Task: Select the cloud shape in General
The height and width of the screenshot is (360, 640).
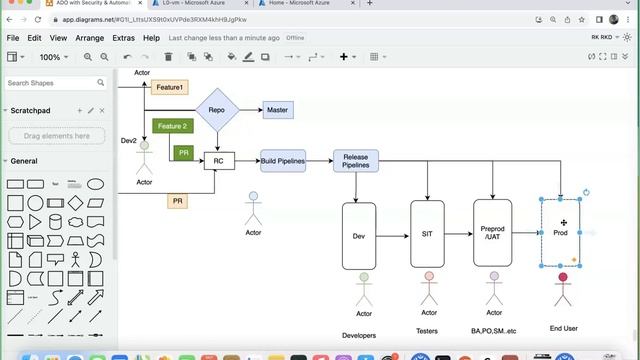Action: click(76, 222)
